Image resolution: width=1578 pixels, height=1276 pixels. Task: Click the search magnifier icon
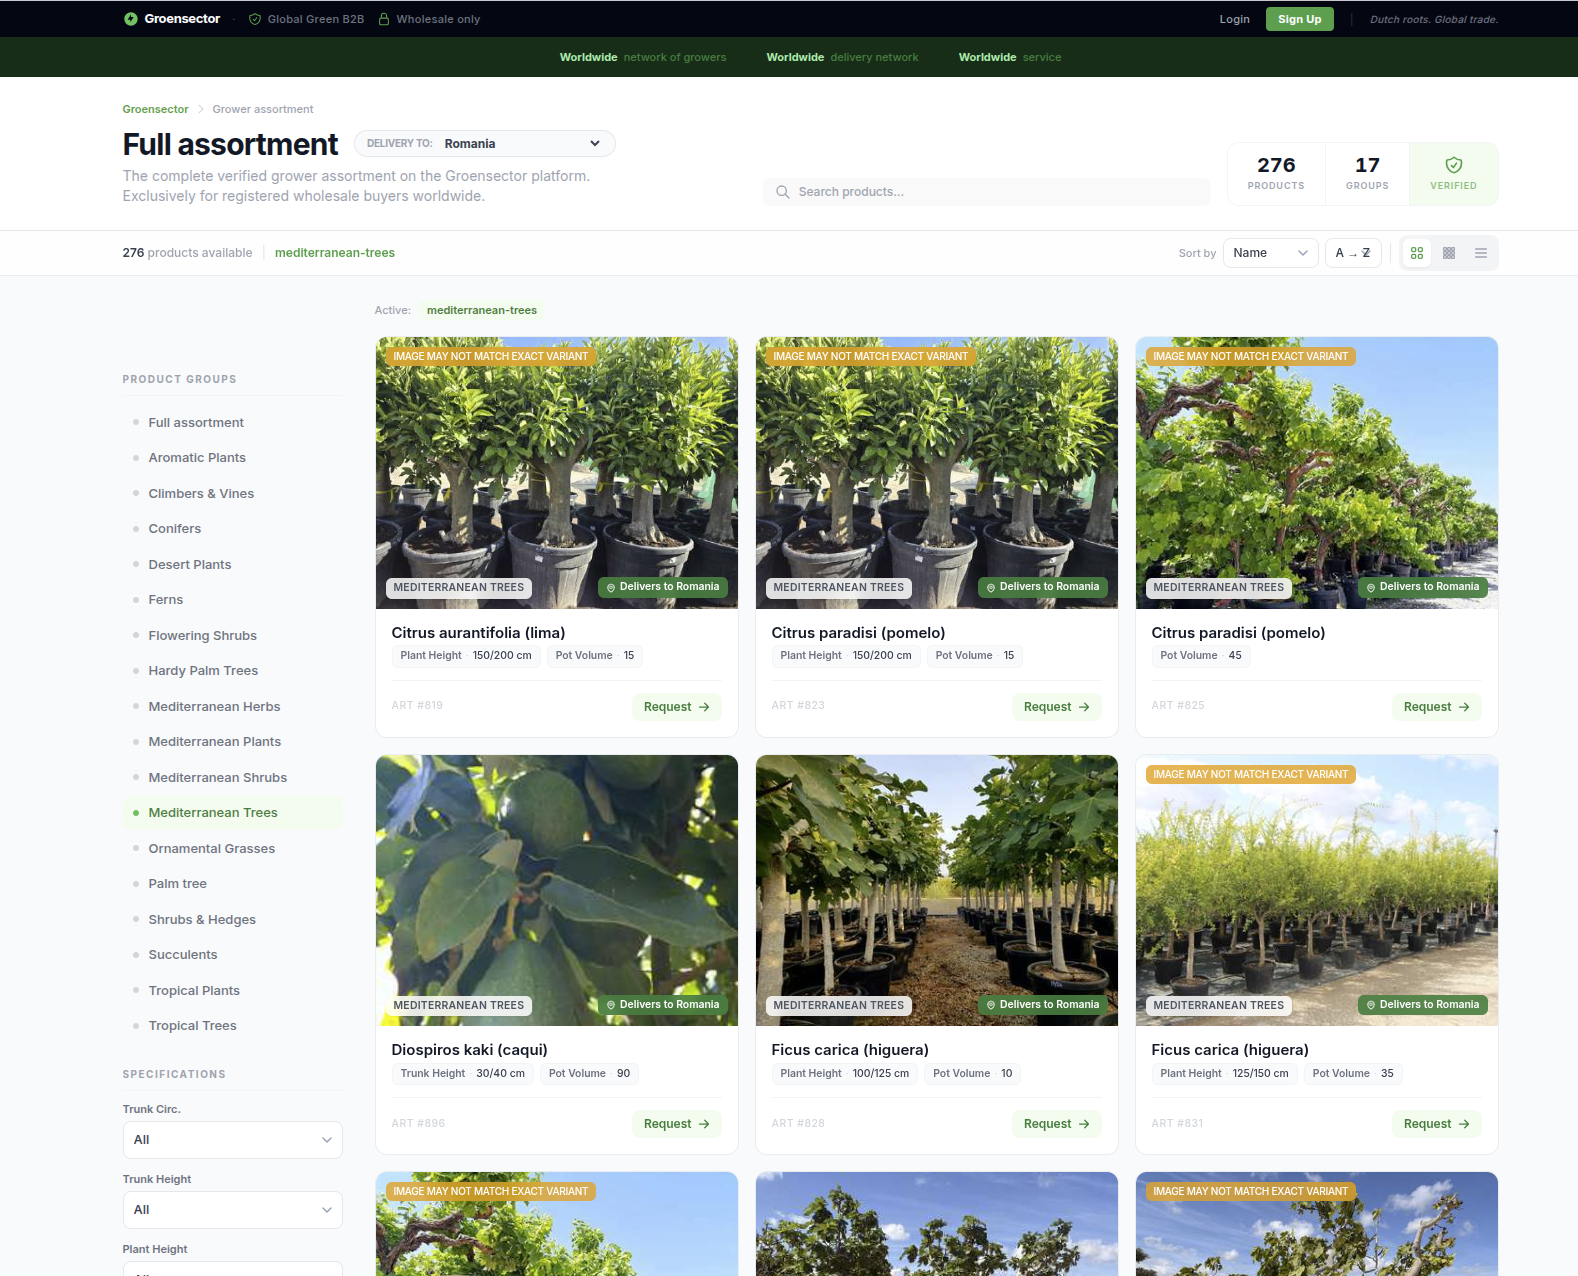[x=783, y=192]
